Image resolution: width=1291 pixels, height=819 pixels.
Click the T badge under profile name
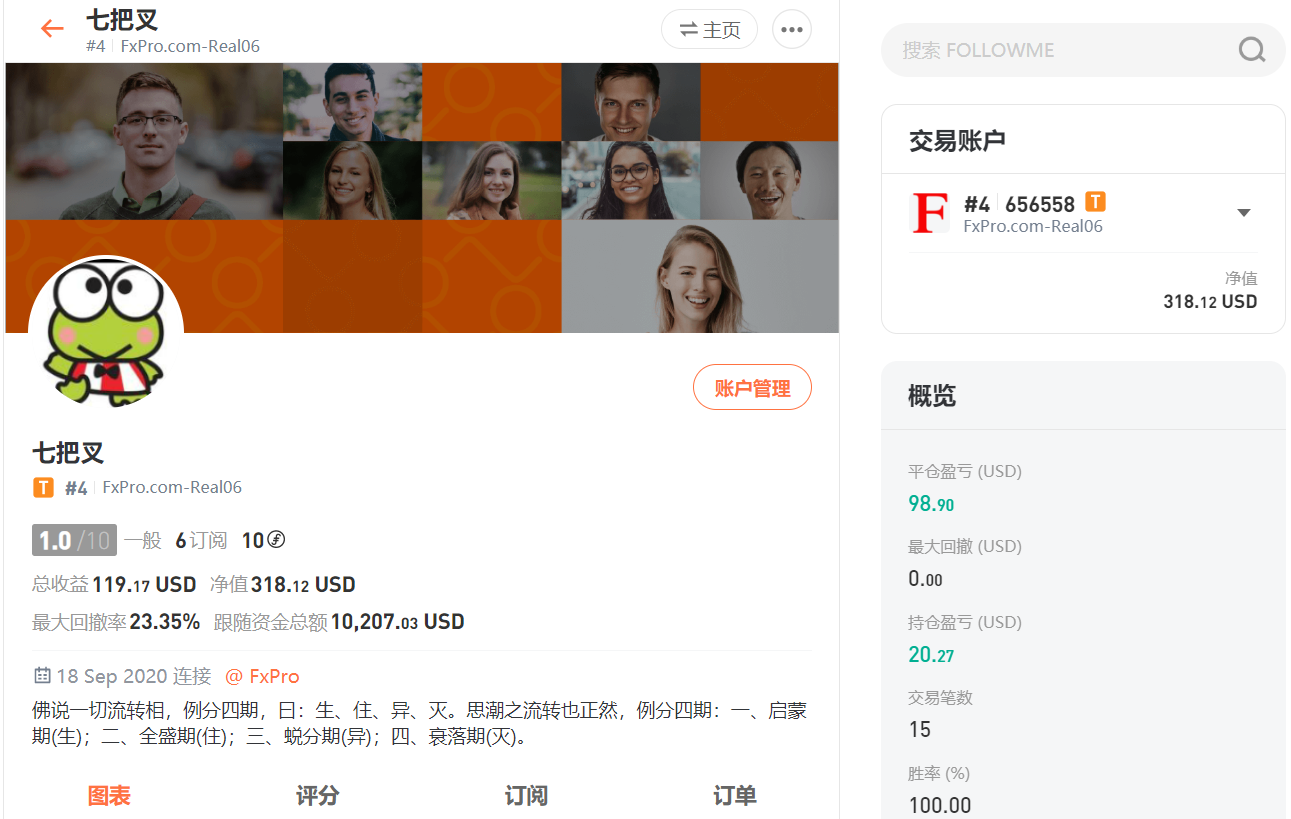pos(43,488)
